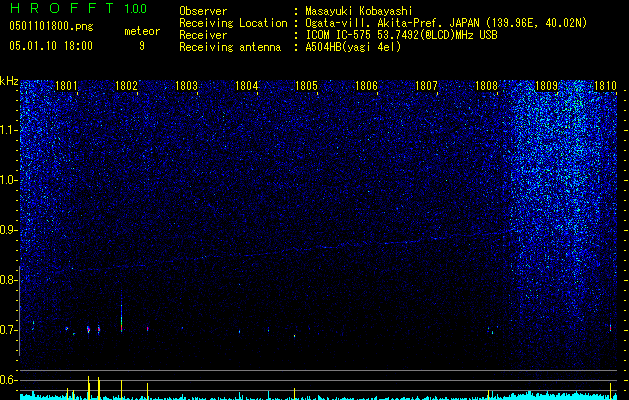Click the meteor count value 9
Screen dimensions: 629x400
142,46
